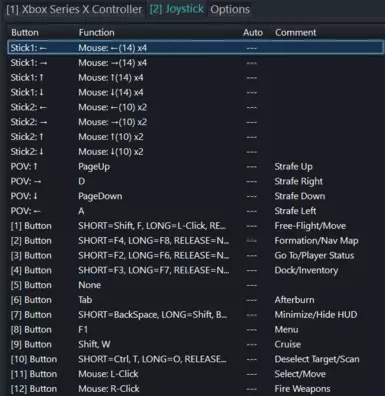Select the [9] Button Shift, W row
The height and width of the screenshot is (396, 385).
click(195, 344)
